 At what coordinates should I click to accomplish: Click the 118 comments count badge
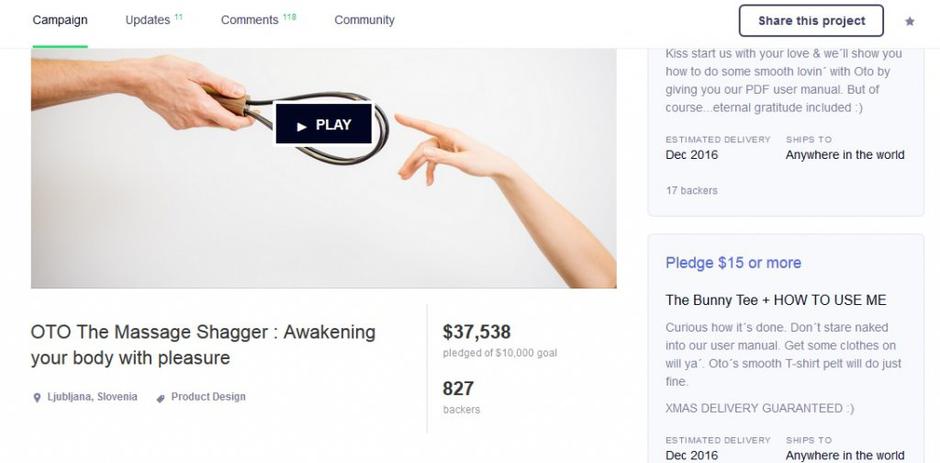[x=289, y=16]
